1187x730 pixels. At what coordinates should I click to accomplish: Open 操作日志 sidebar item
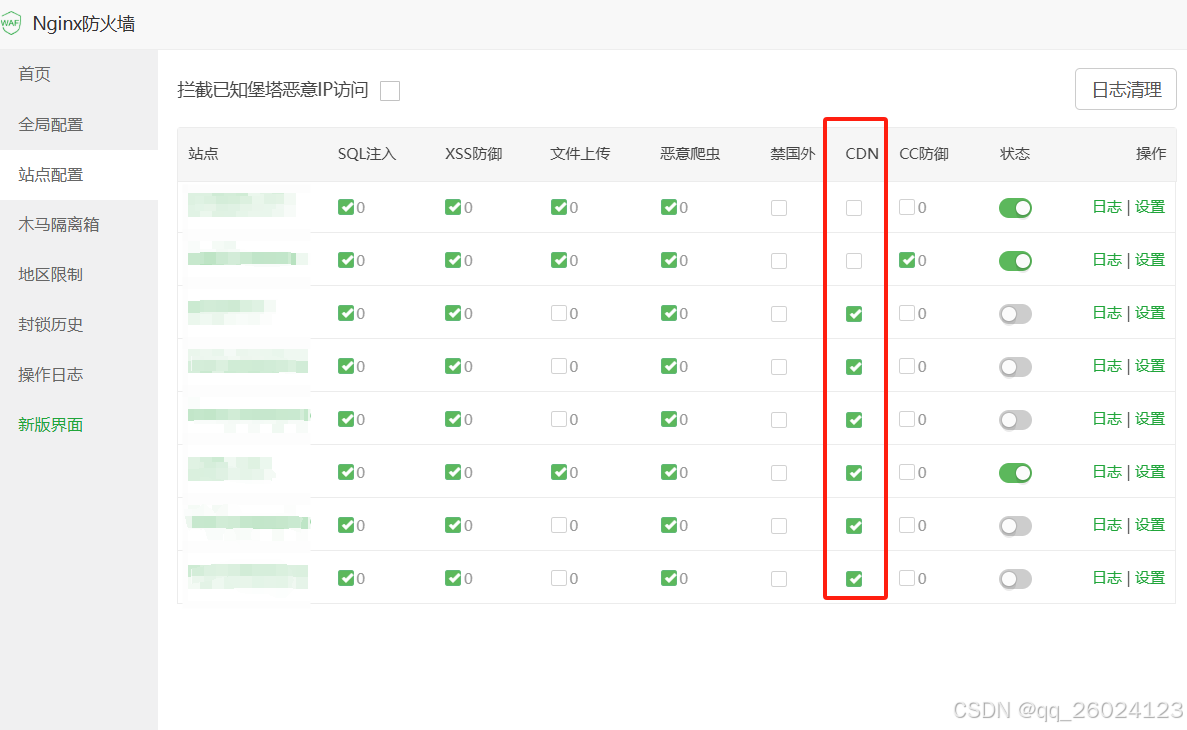(x=51, y=374)
